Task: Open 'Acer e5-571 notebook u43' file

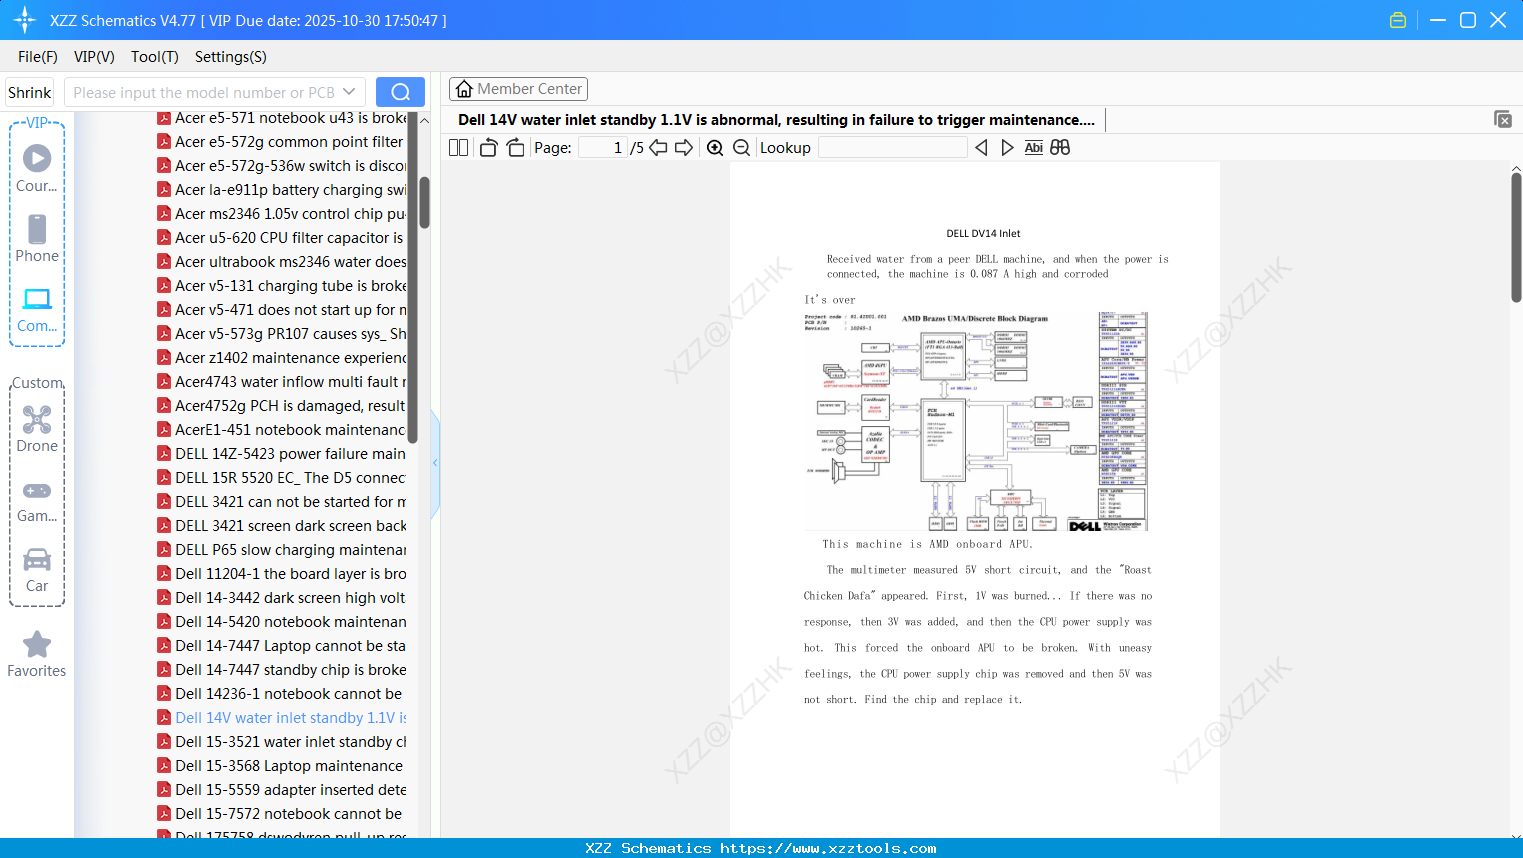Action: [x=282, y=118]
